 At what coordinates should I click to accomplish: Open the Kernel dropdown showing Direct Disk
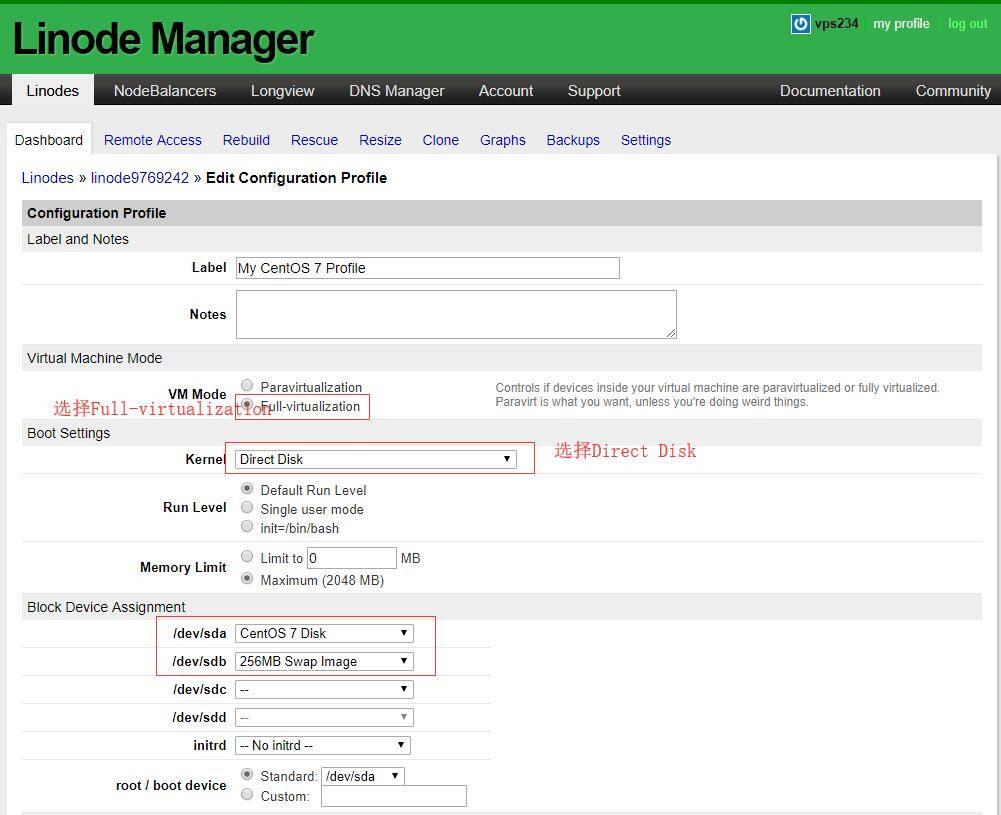pos(376,459)
